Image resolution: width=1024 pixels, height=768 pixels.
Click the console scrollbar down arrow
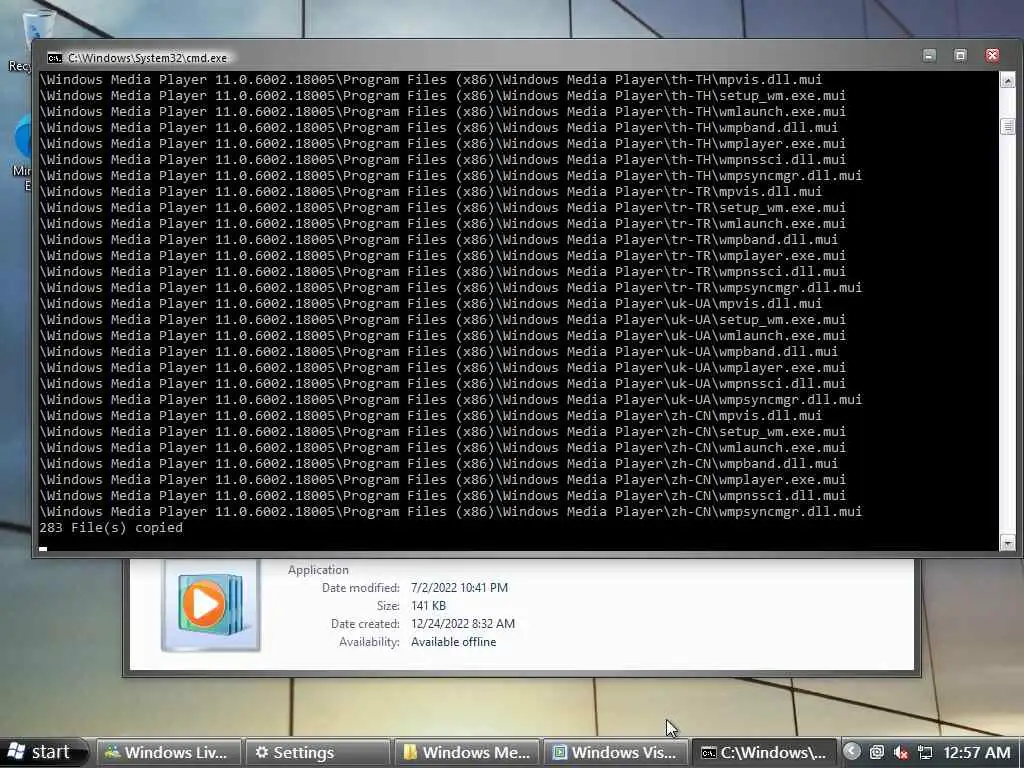(x=1007, y=543)
